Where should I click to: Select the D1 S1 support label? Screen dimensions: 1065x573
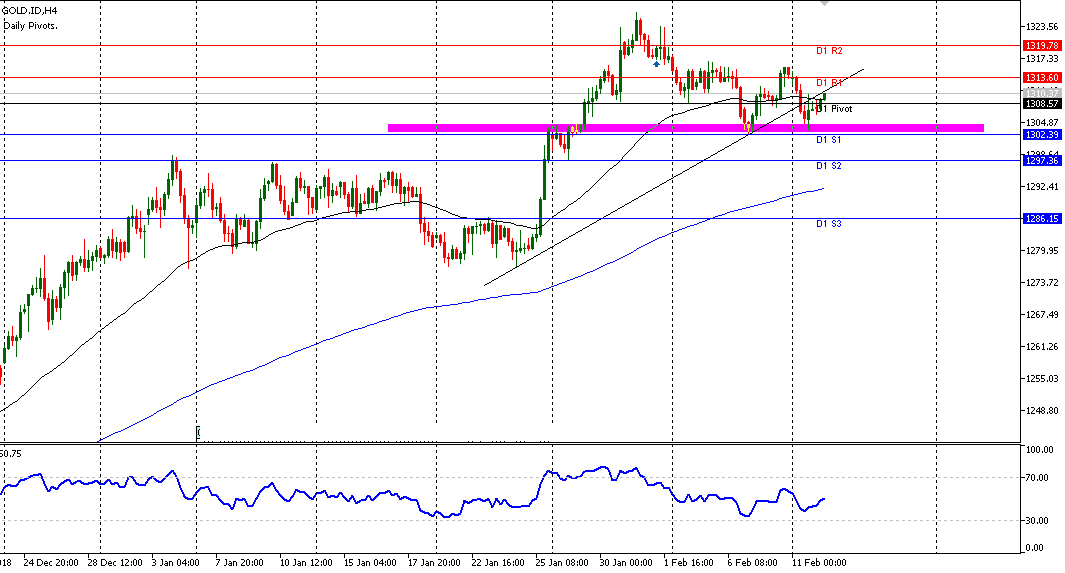coord(829,141)
